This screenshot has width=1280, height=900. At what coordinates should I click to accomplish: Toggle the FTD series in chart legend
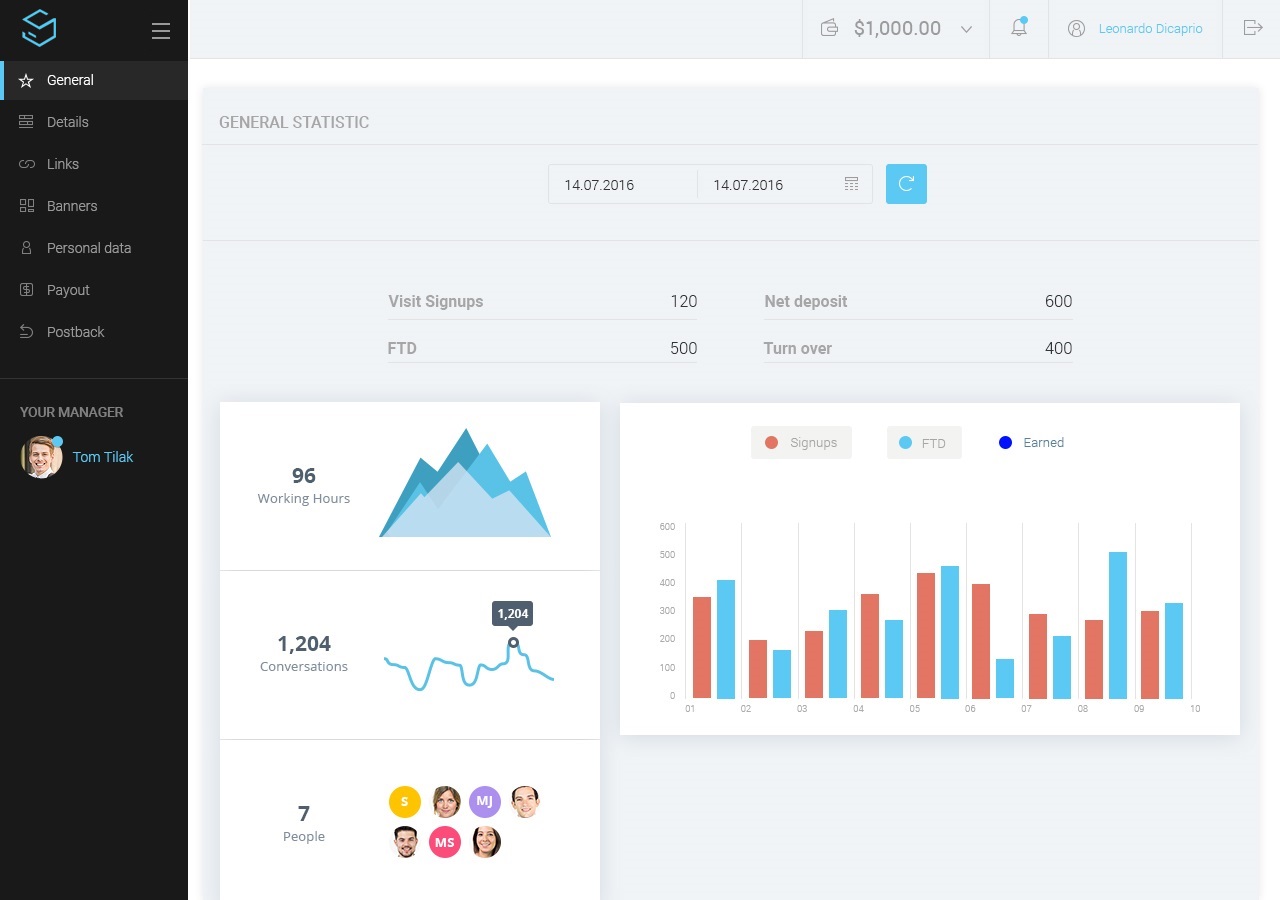pos(923,443)
